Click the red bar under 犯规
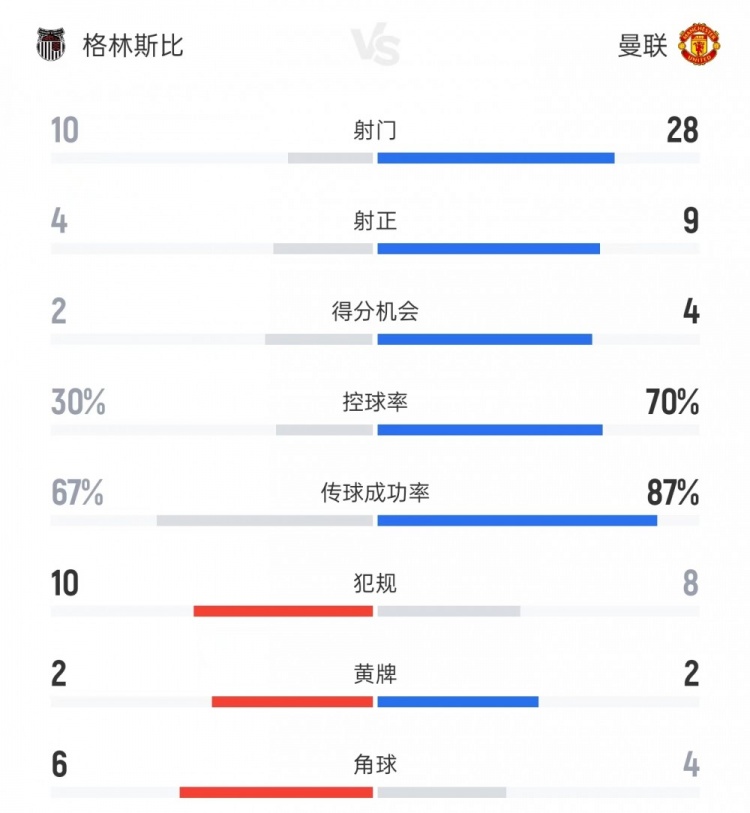This screenshot has height=813, width=750. pyautogui.click(x=283, y=611)
